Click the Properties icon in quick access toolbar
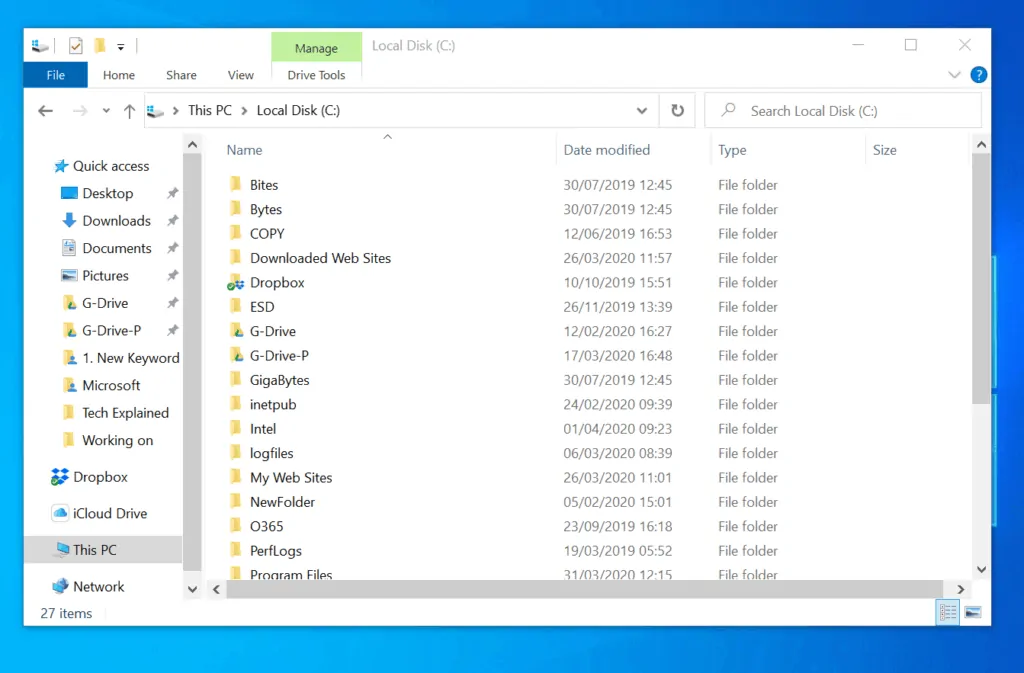1024x673 pixels. click(75, 45)
